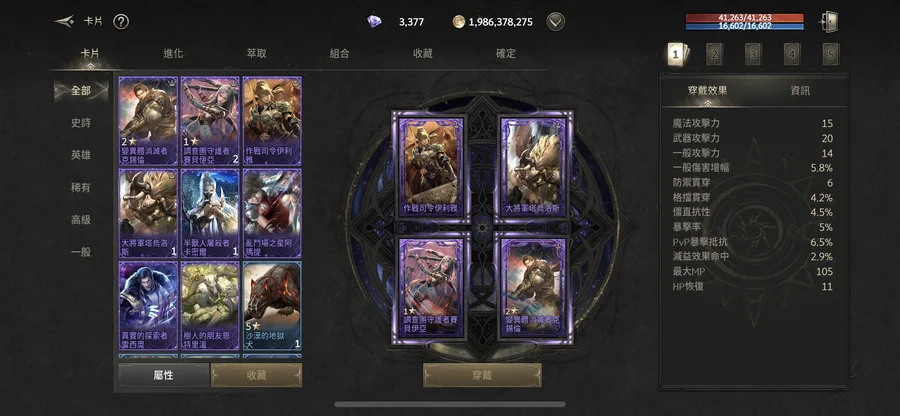900x416 pixels.
Task: Click the 穿戴 equip button
Action: pos(482,375)
